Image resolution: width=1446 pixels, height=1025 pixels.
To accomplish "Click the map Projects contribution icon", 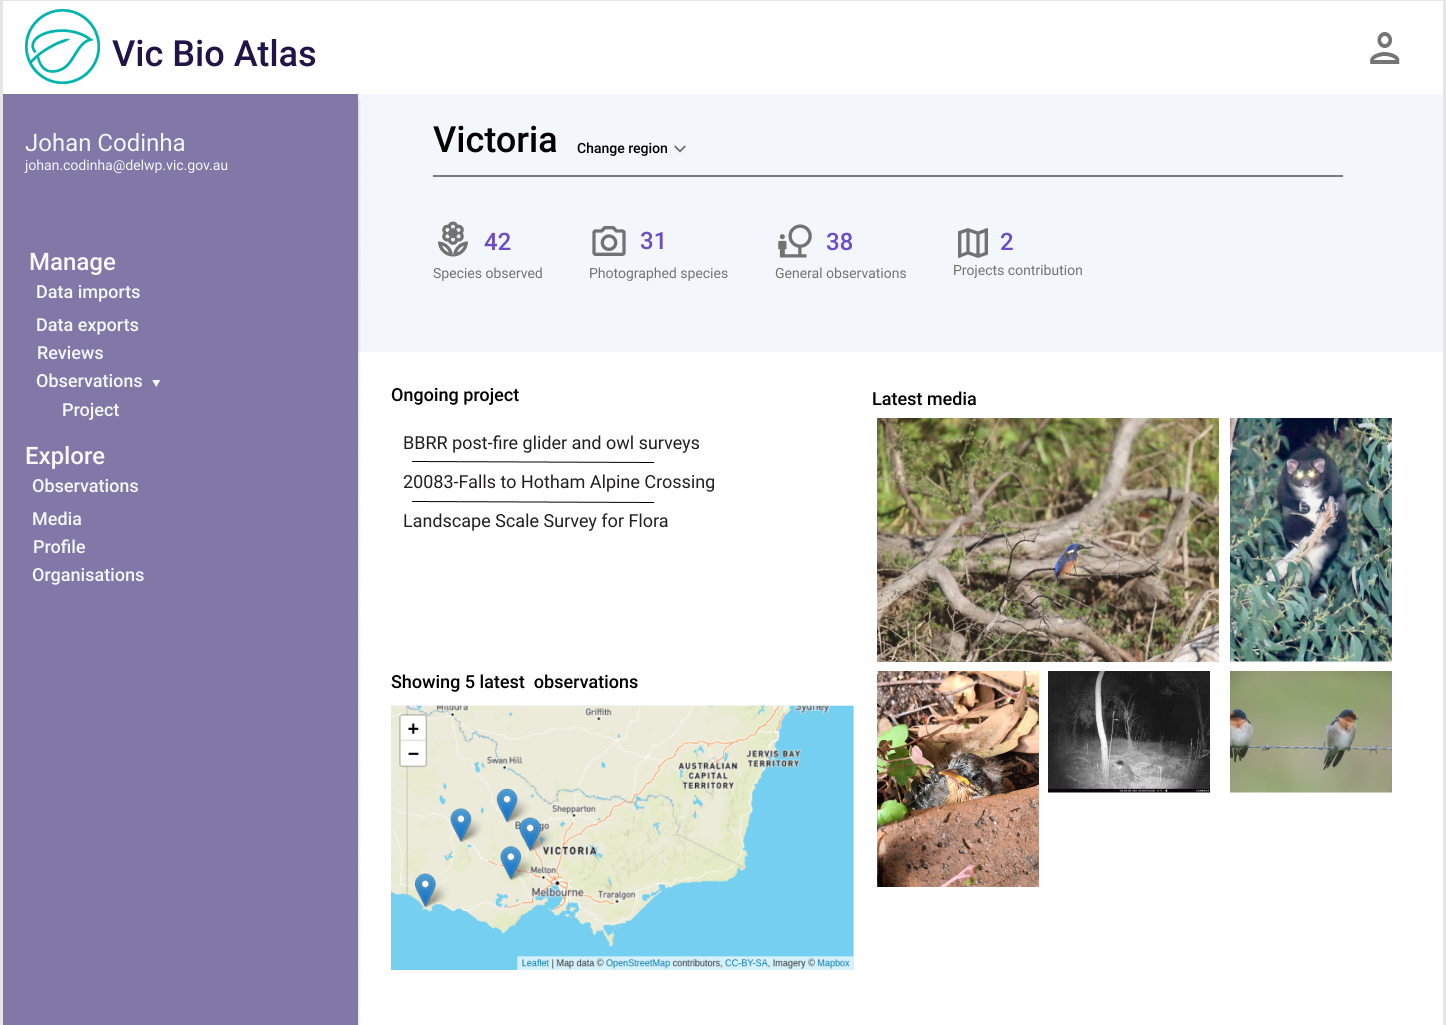I will point(972,242).
